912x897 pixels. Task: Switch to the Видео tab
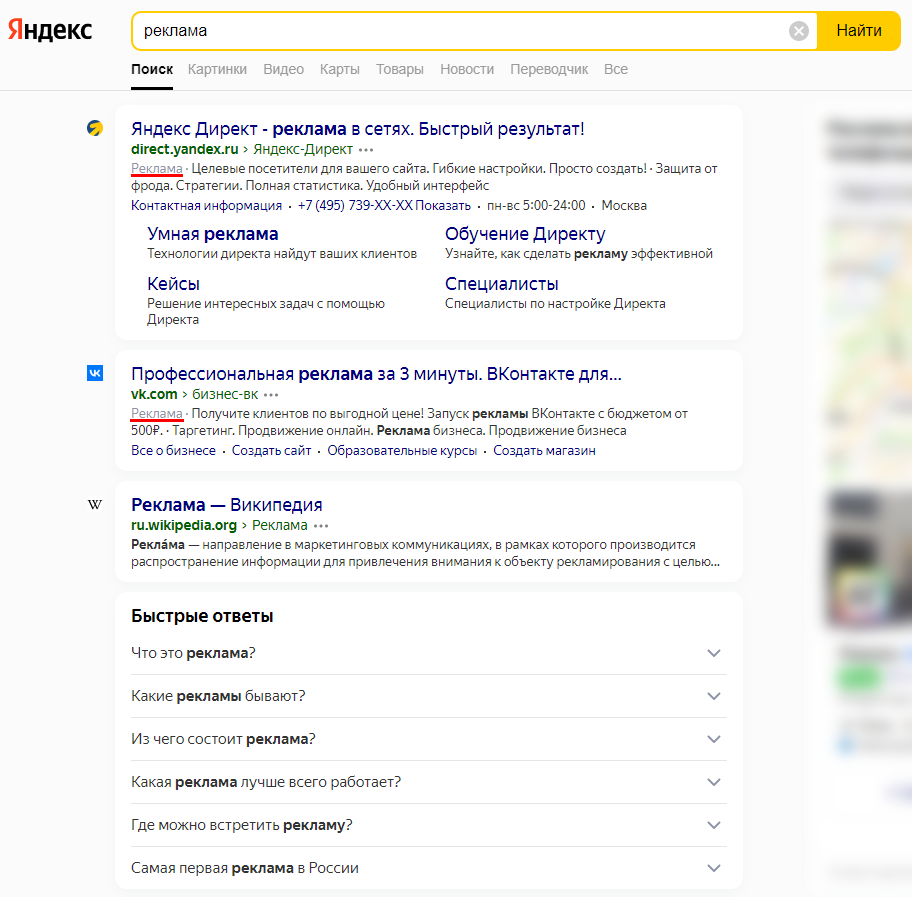coord(283,69)
